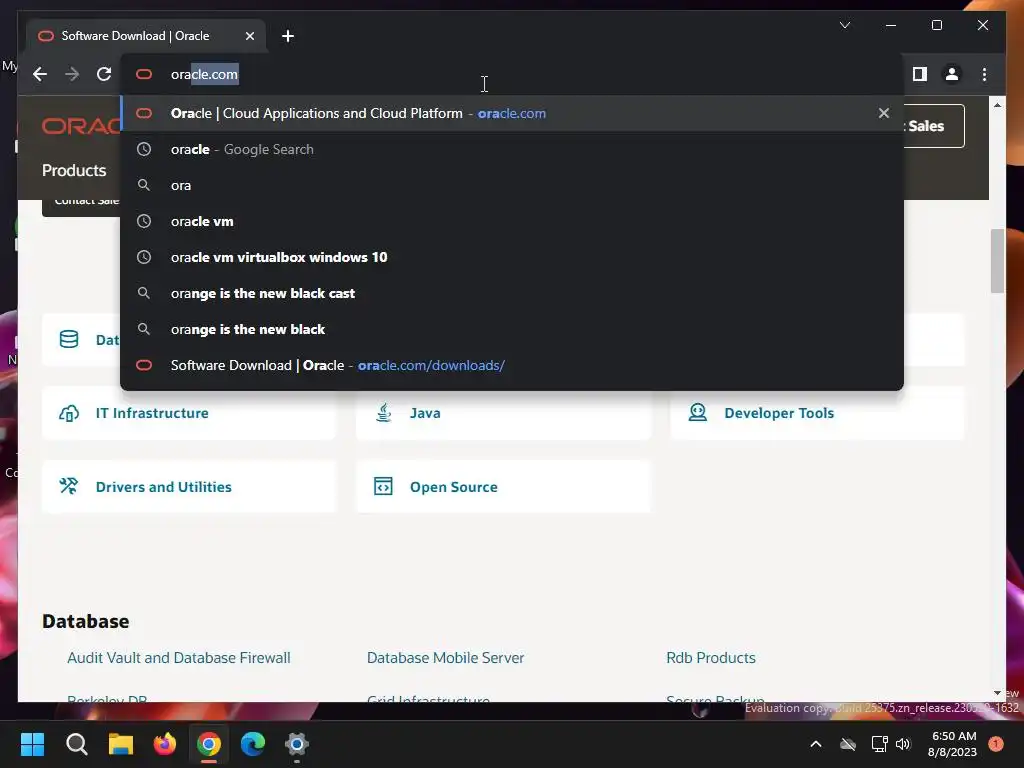1024x768 pixels.
Task: Open the Chrome three-dot menu
Action: (984, 74)
